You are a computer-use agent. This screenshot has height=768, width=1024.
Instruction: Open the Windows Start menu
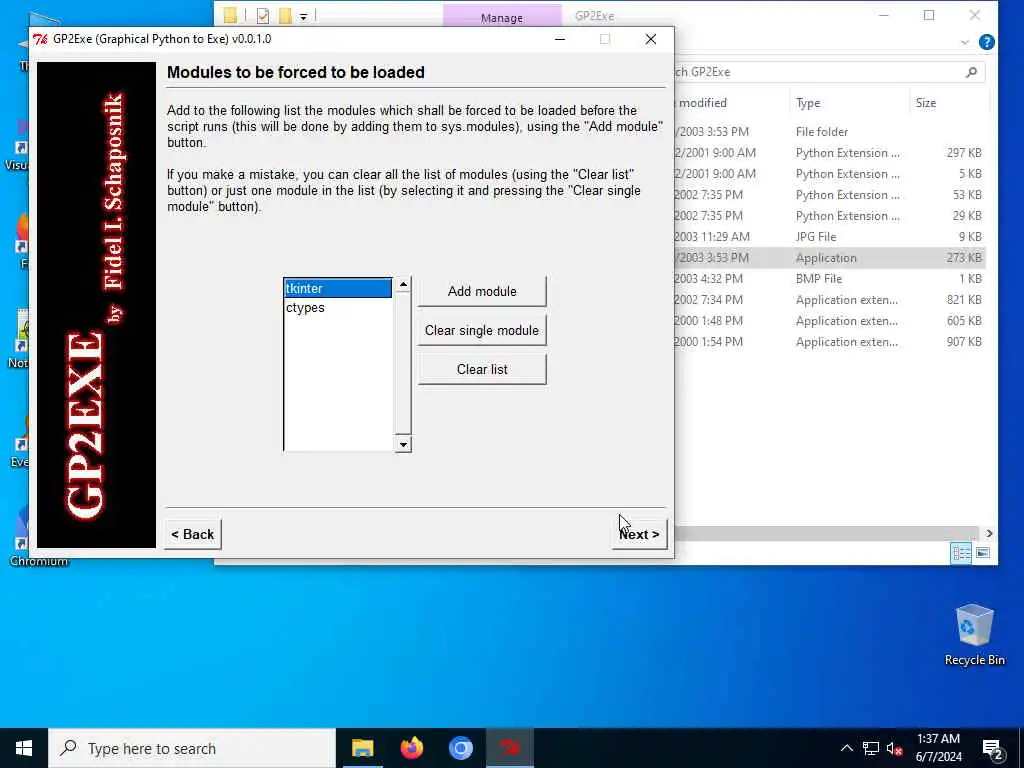24,748
